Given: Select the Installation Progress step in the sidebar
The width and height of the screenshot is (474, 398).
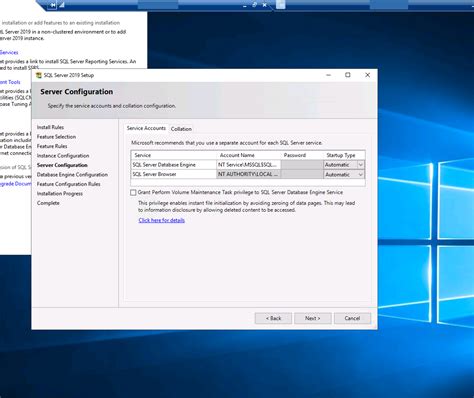Looking at the screenshot, I should pos(60,194).
